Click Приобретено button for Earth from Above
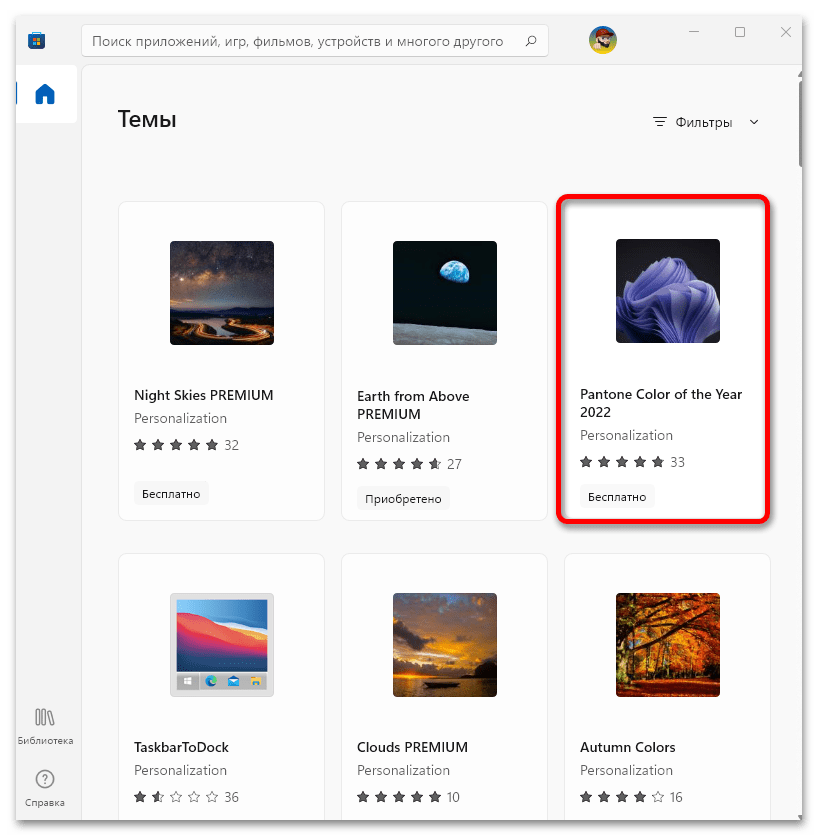Image resolution: width=818 pixels, height=836 pixels. point(403,499)
